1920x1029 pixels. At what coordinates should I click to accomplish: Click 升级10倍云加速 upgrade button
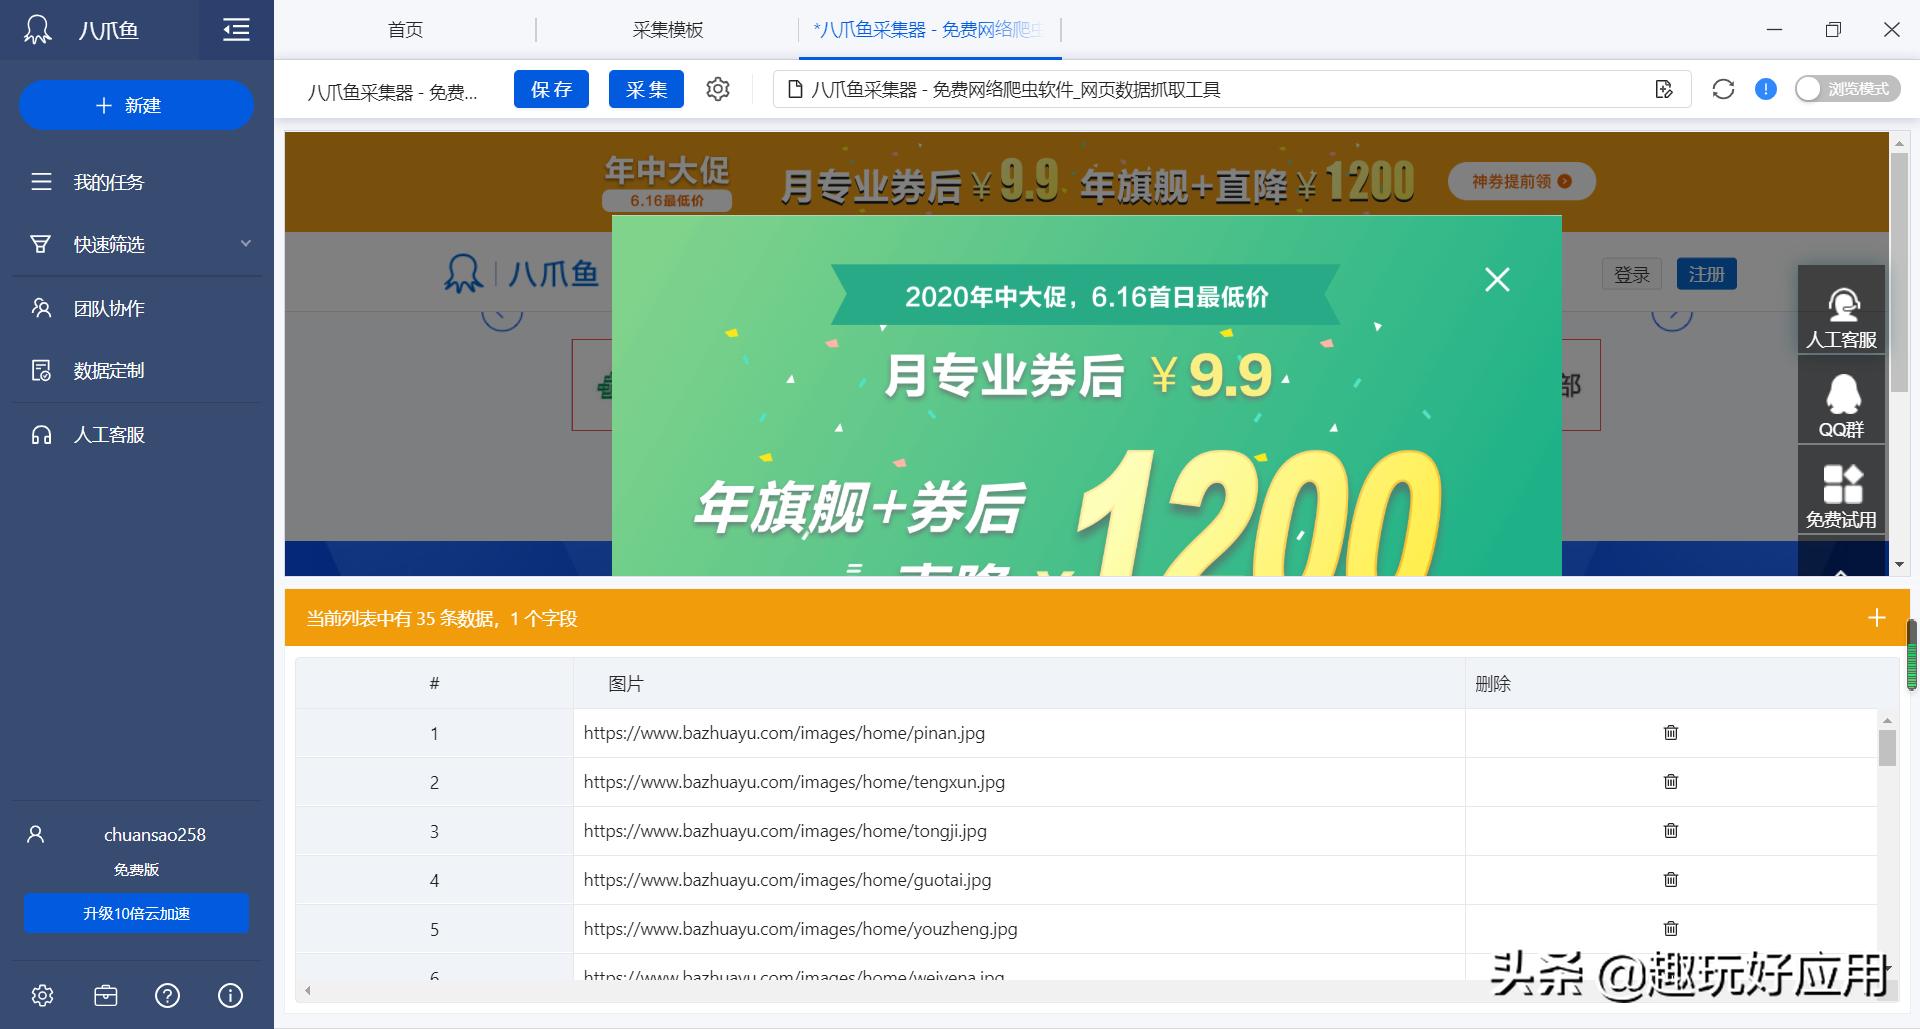point(136,913)
